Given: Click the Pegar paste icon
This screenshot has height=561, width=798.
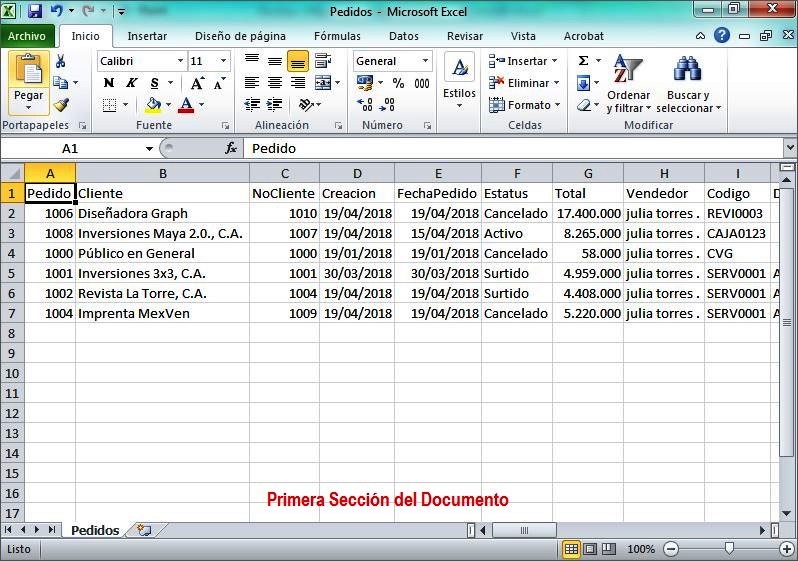Looking at the screenshot, I should pos(29,70).
